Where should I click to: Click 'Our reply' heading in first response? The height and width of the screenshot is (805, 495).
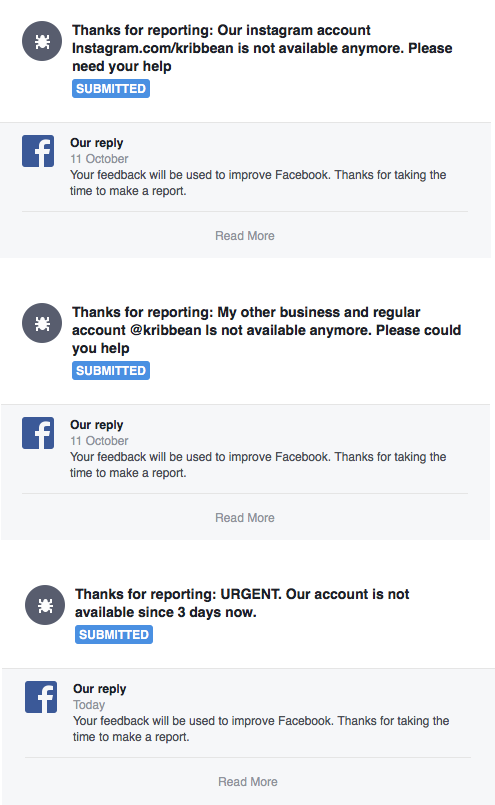point(97,143)
